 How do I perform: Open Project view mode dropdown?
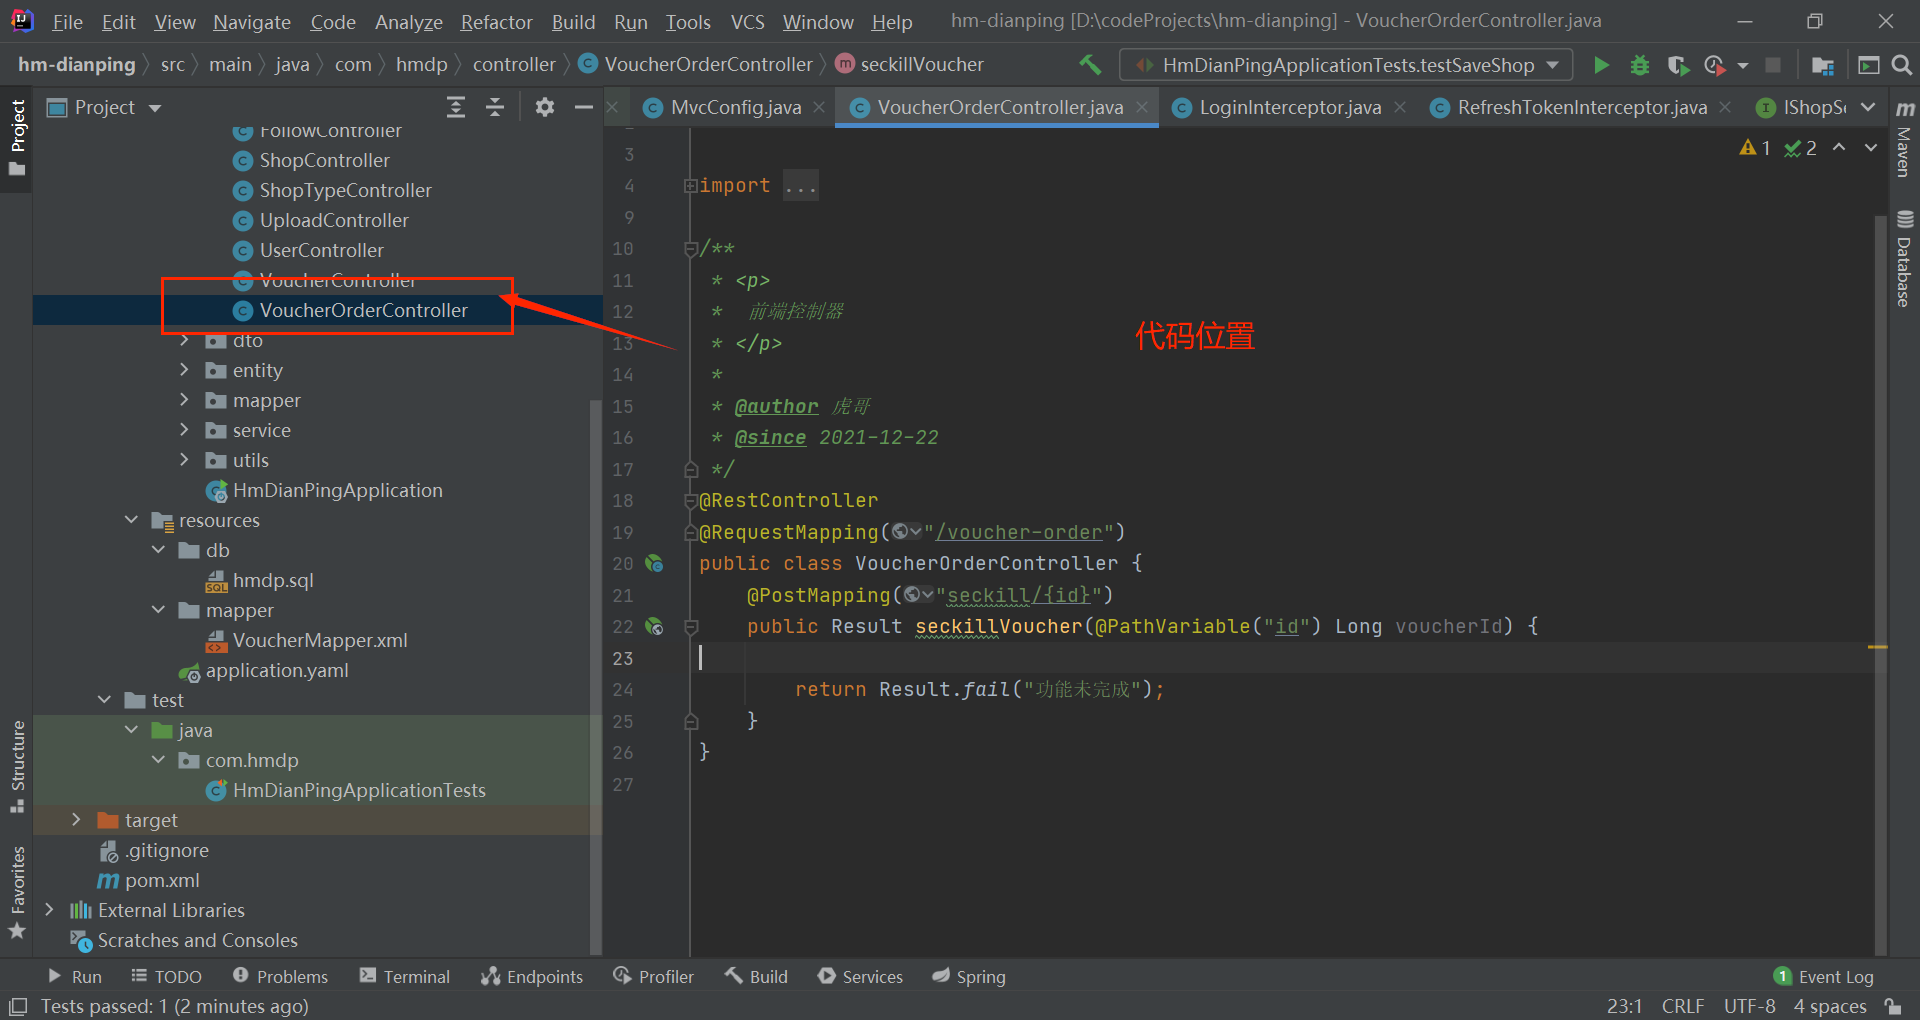pyautogui.click(x=155, y=108)
